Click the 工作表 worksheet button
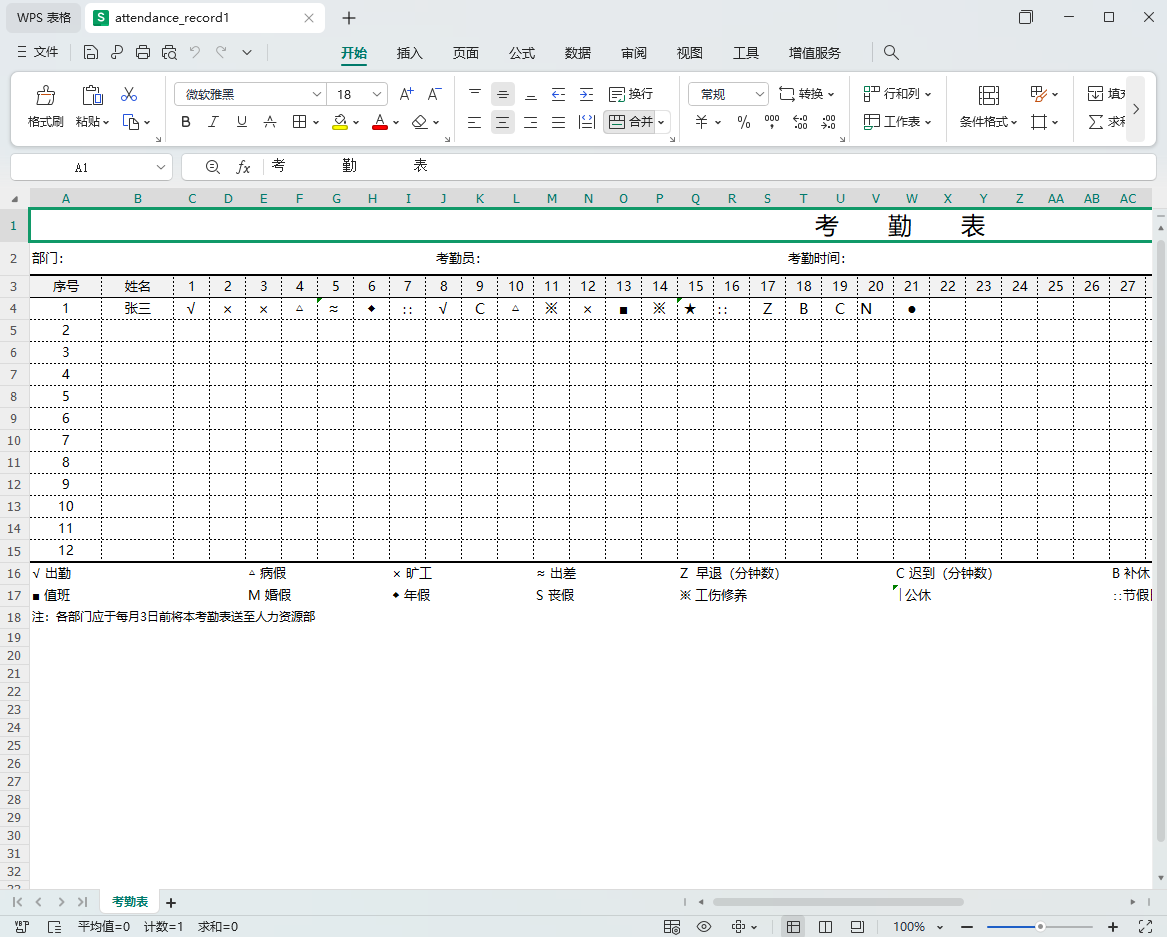Screen dimensions: 1167x937 [x=898, y=121]
